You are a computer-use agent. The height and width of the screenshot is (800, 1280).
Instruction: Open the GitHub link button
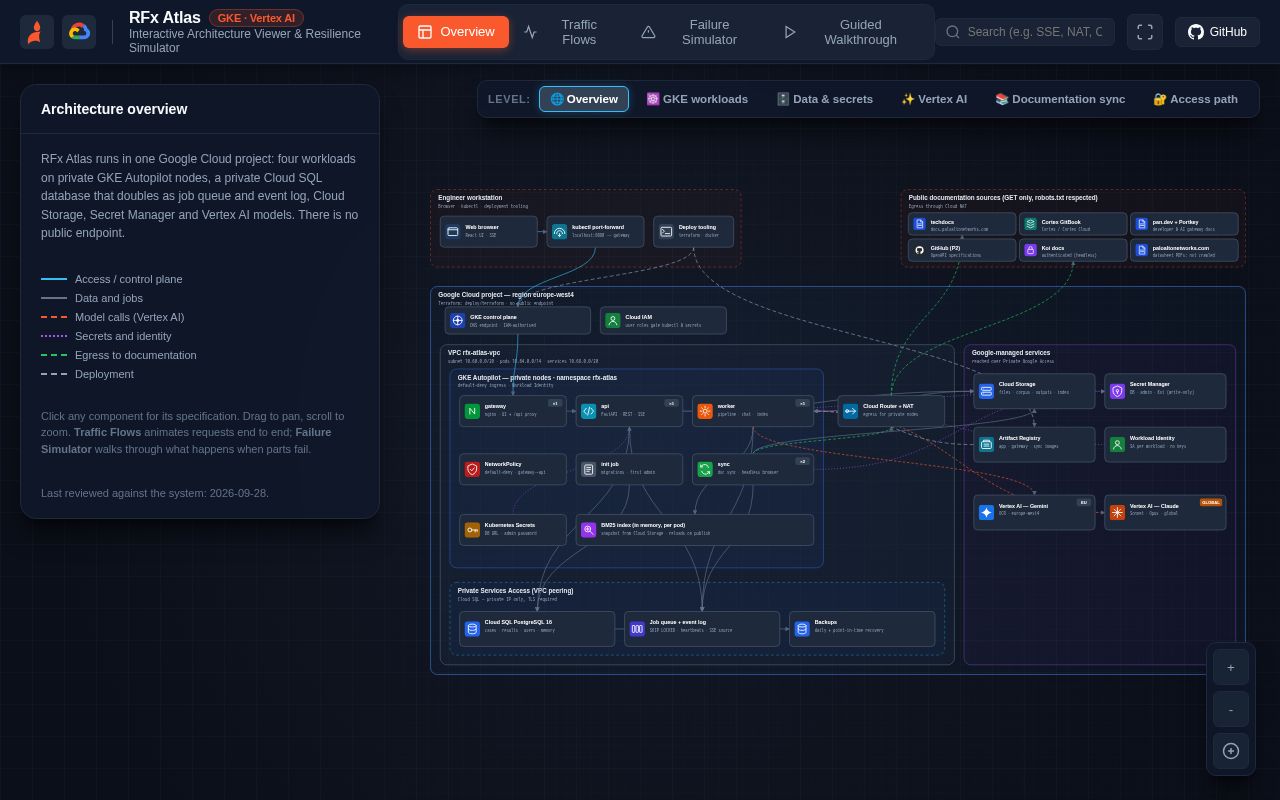pyautogui.click(x=1217, y=32)
